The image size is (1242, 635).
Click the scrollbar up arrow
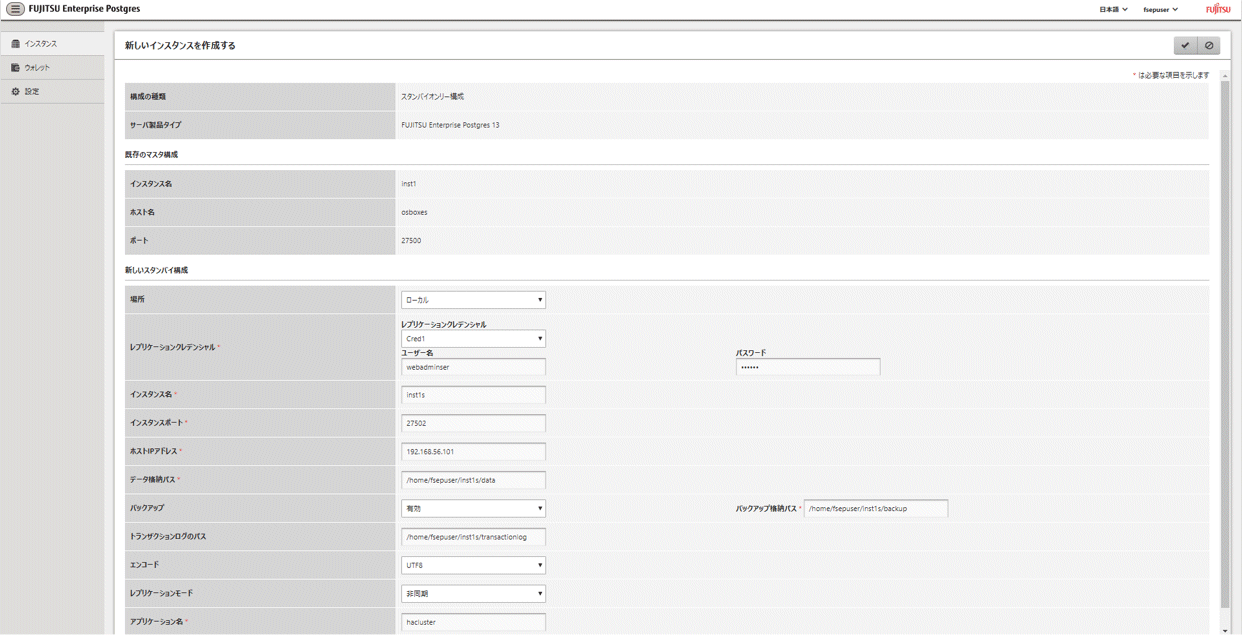point(1225,76)
